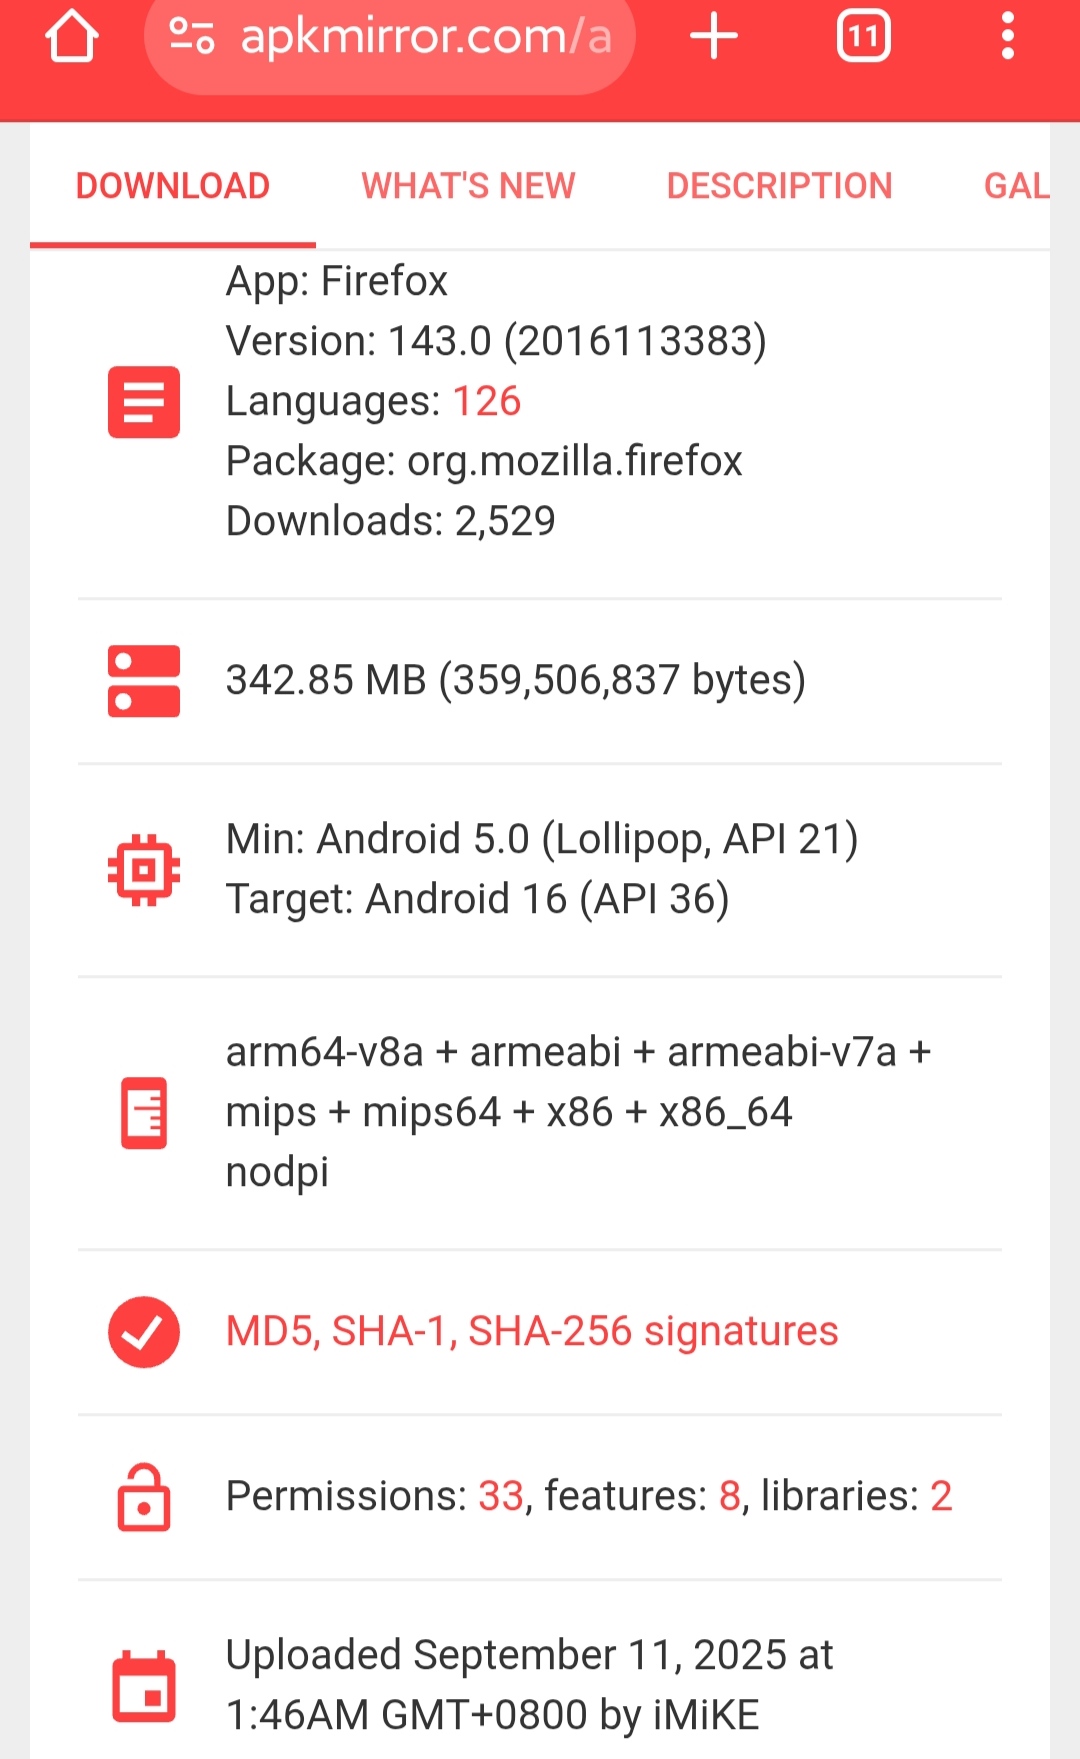Viewport: 1080px width, 1759px height.
Task: Tap the Android version chip icon
Action: point(144,870)
